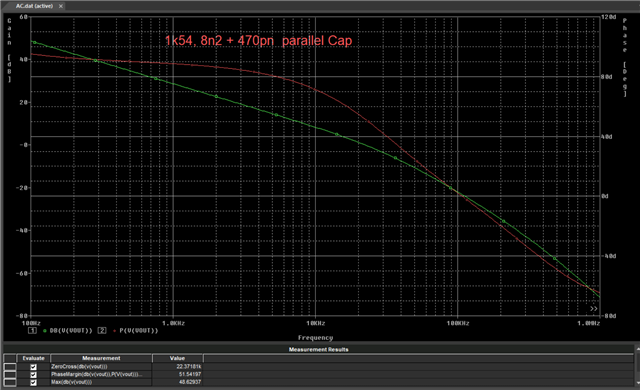The height and width of the screenshot is (390, 640).
Task: Close the AC.dat tab
Action: pos(61,6)
